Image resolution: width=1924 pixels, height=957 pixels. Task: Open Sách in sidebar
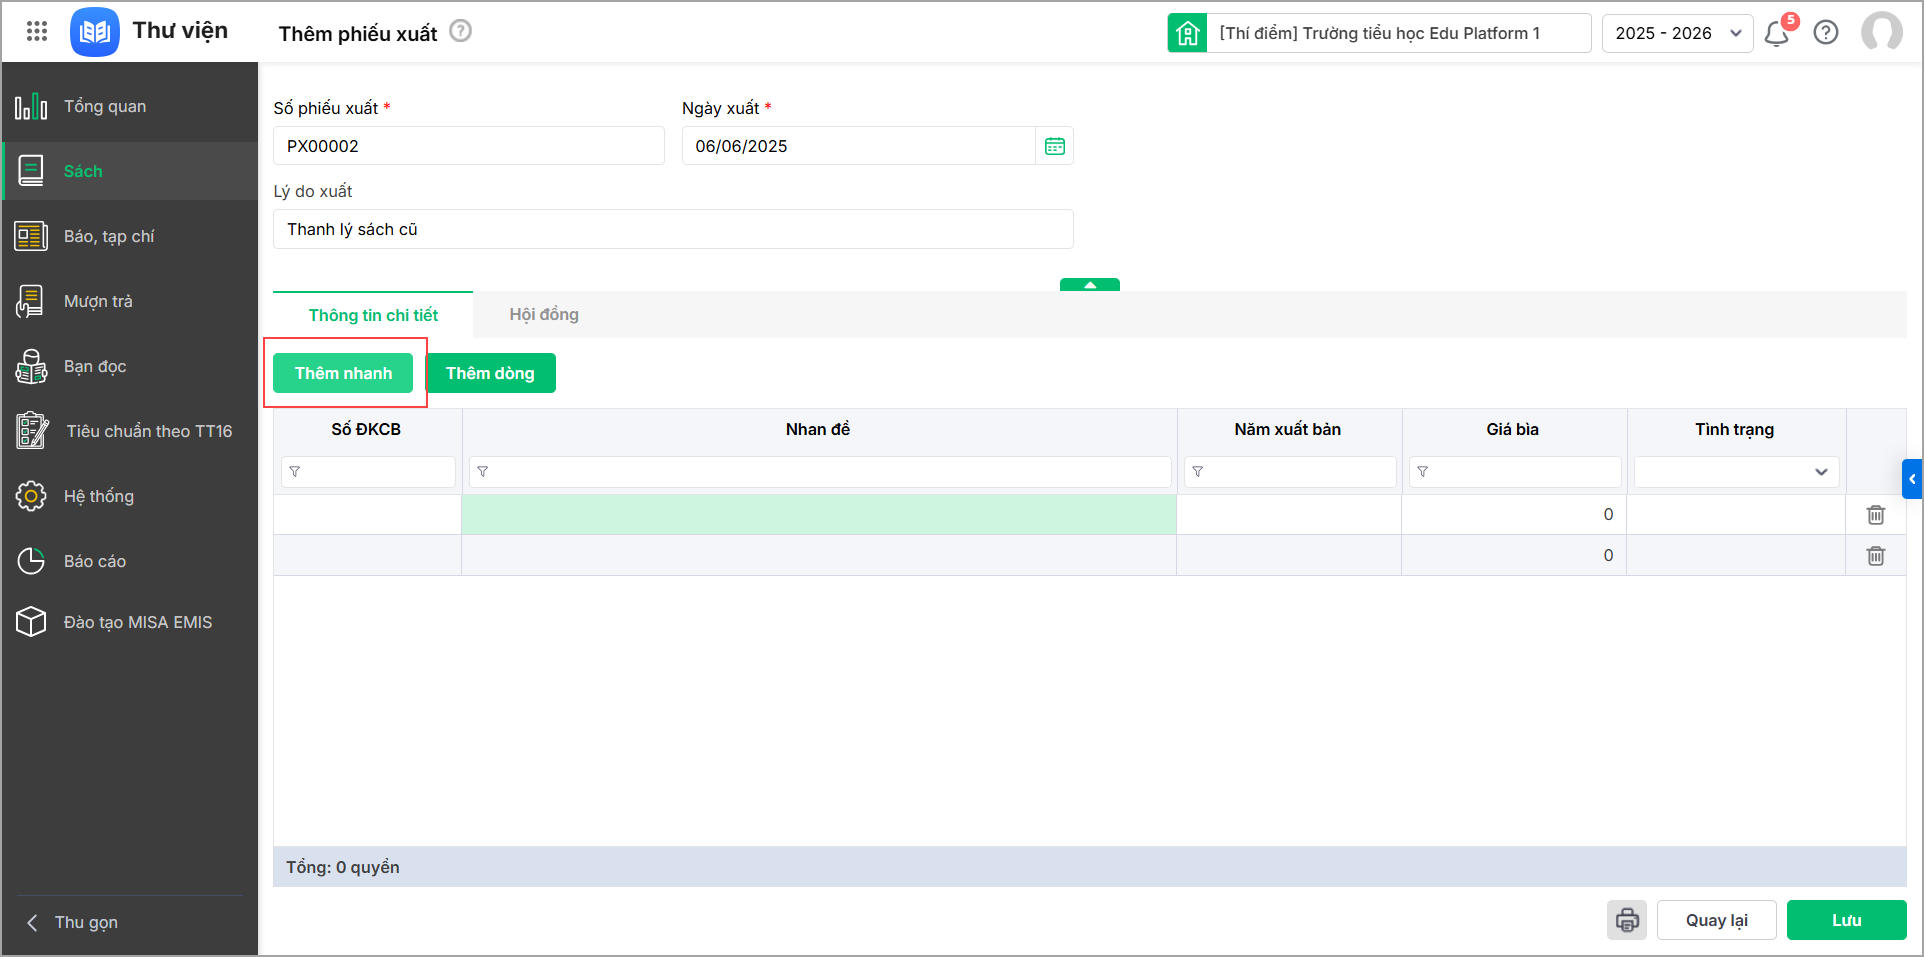click(x=130, y=171)
